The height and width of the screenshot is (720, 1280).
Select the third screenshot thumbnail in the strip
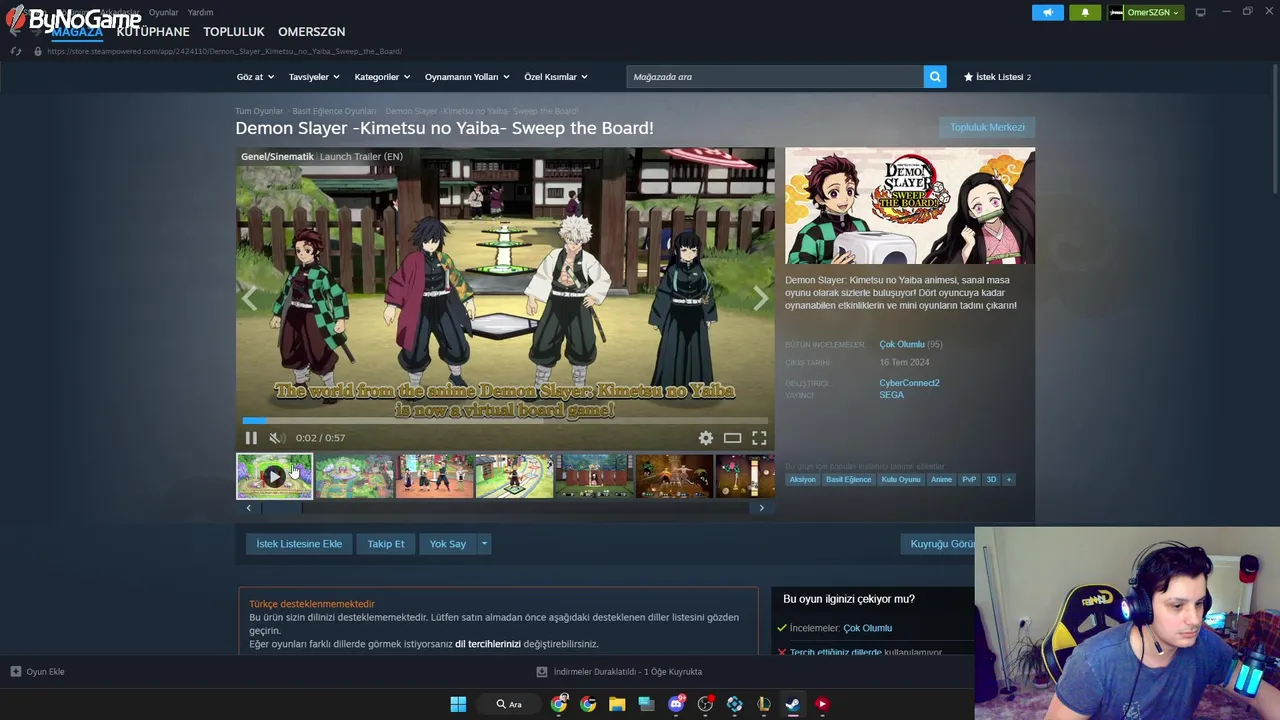click(x=434, y=476)
